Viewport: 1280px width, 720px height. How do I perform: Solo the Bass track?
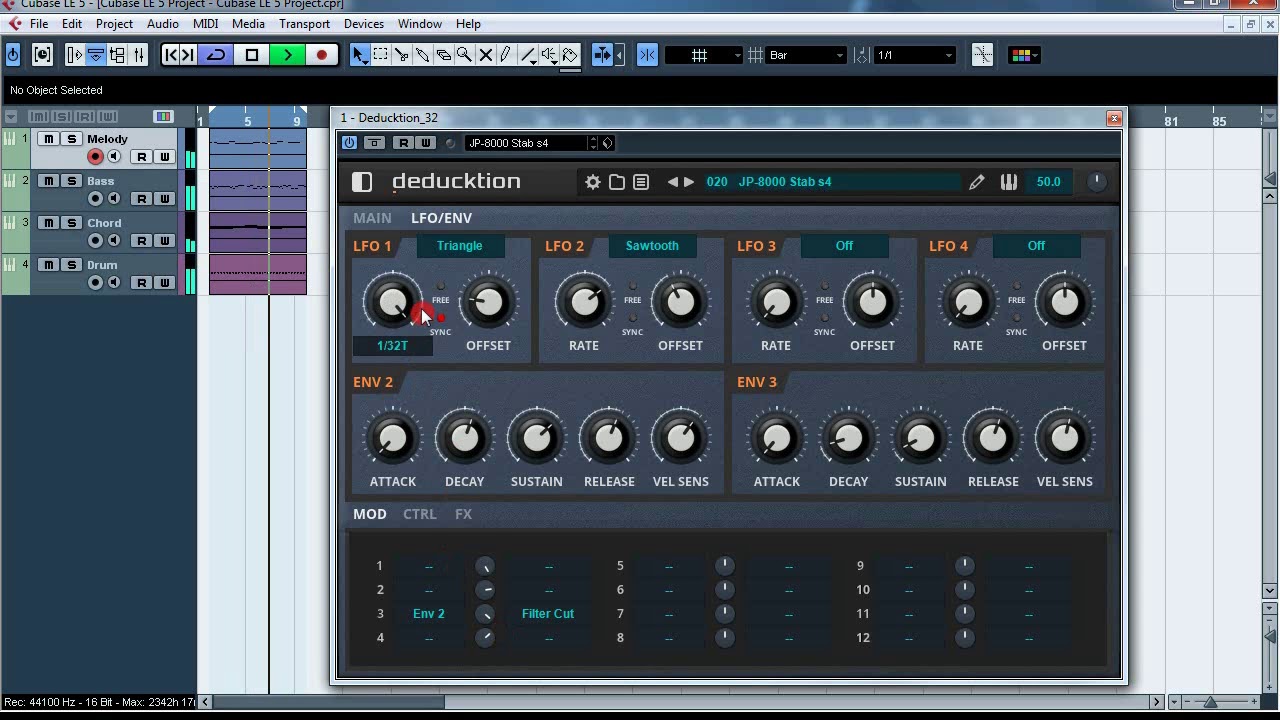pos(71,181)
